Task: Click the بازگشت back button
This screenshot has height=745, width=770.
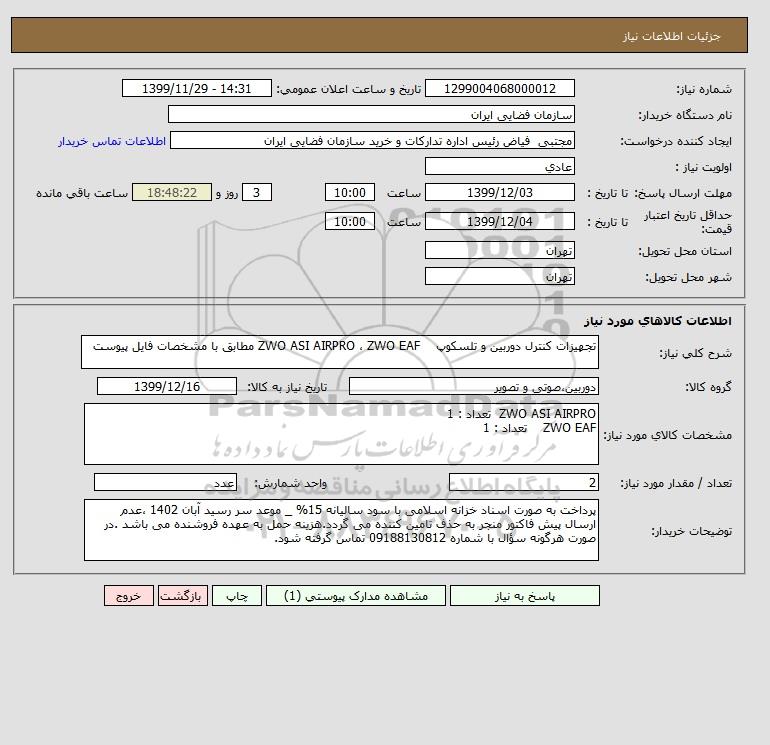Action: tap(183, 595)
